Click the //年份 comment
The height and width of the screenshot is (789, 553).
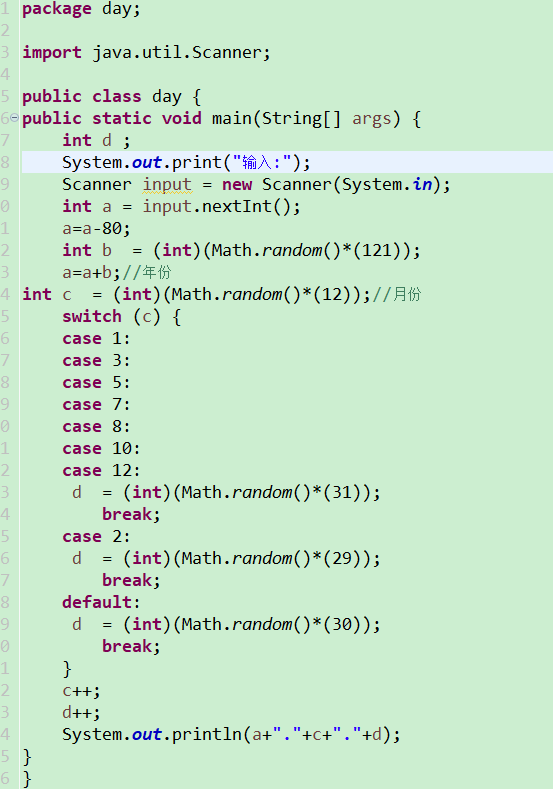pyautogui.click(x=147, y=272)
